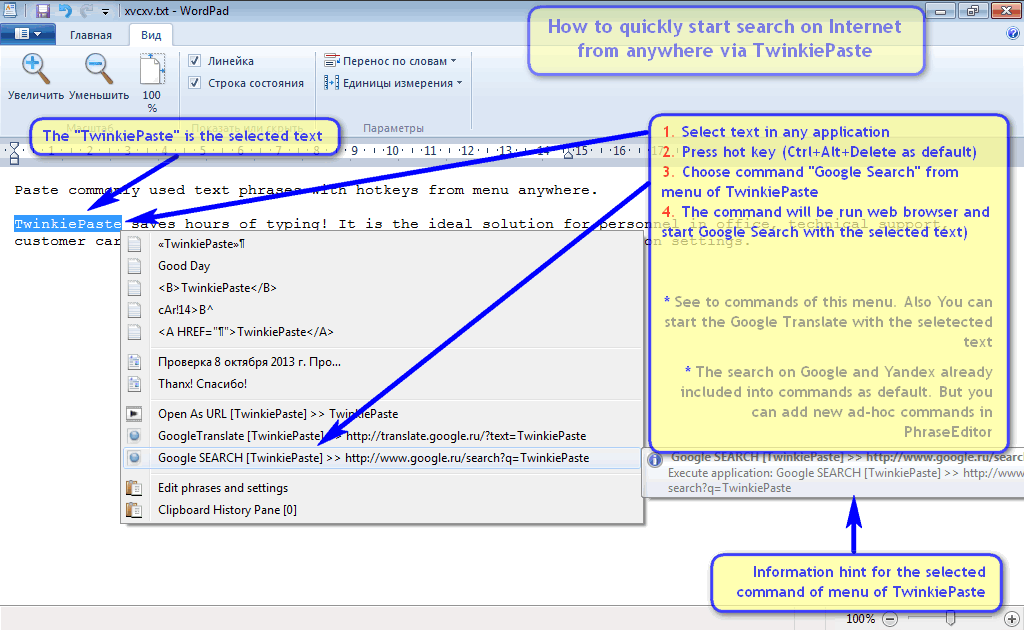Click the WordPad help question mark icon
Viewport: 1024px width, 631px height.
(x=1013, y=34)
